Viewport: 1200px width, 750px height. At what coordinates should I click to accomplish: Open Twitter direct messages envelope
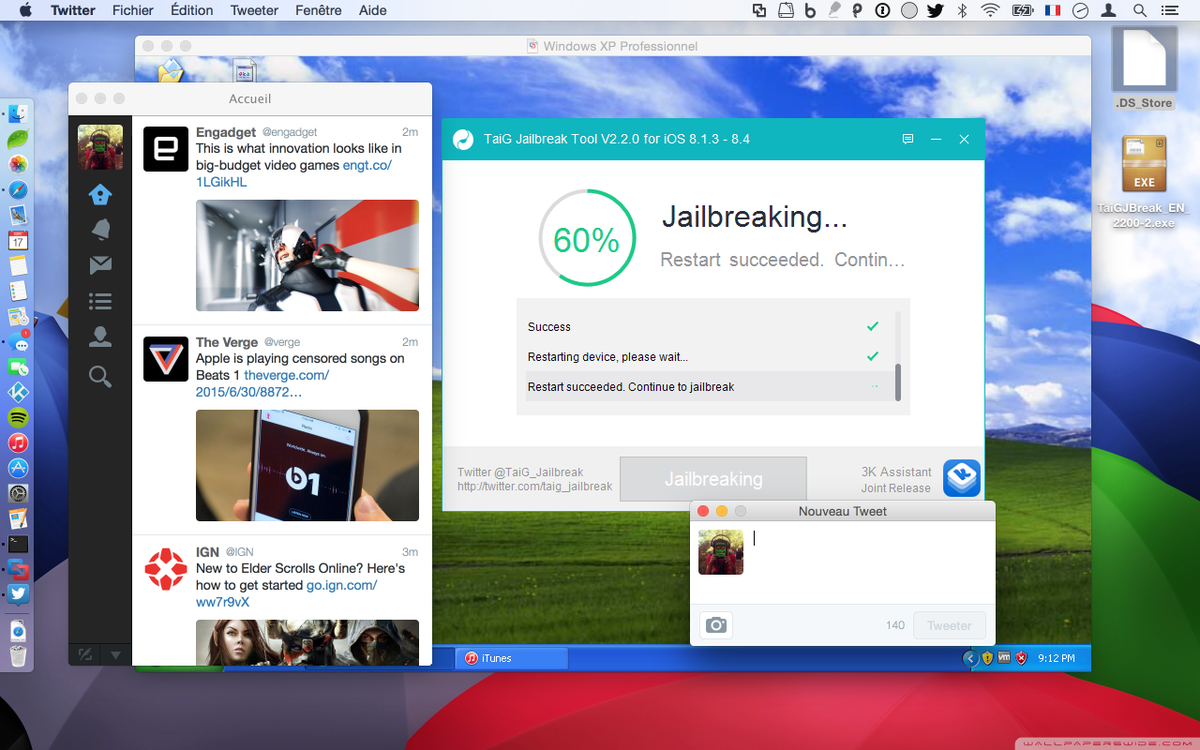(x=100, y=265)
